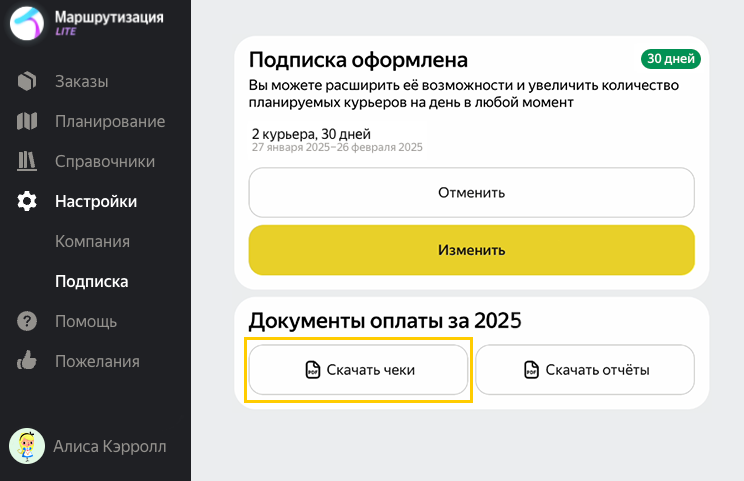
Task: Click the Маршрутизация logo icon
Action: (x=27, y=23)
